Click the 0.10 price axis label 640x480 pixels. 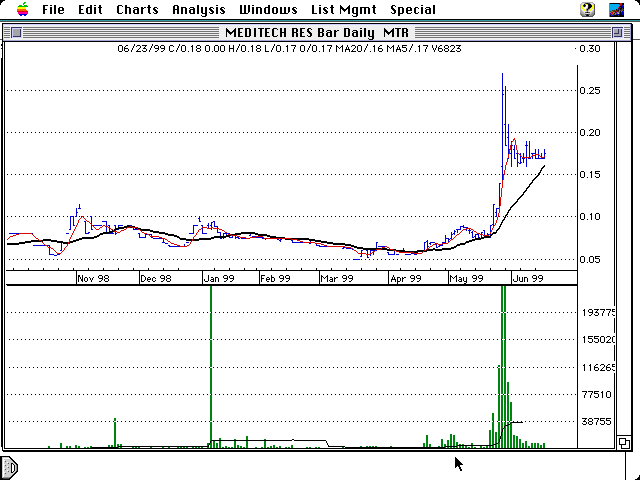(590, 216)
